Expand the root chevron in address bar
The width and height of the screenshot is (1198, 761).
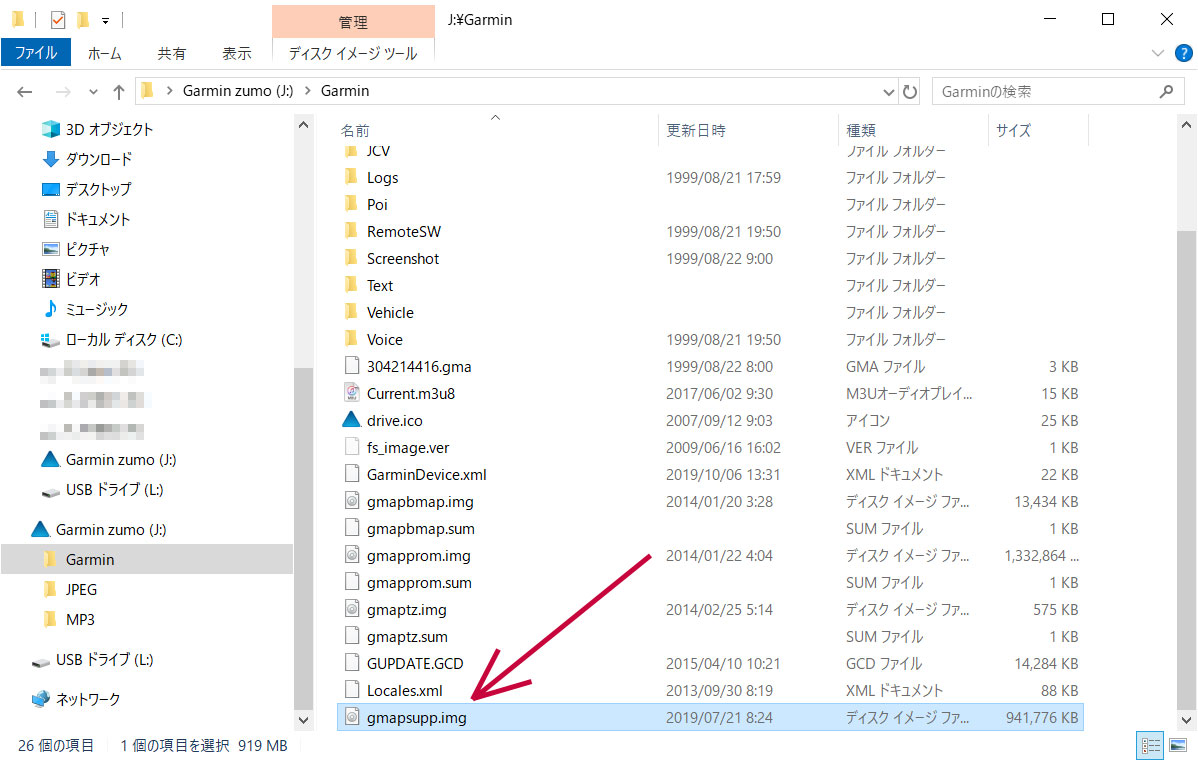(169, 91)
